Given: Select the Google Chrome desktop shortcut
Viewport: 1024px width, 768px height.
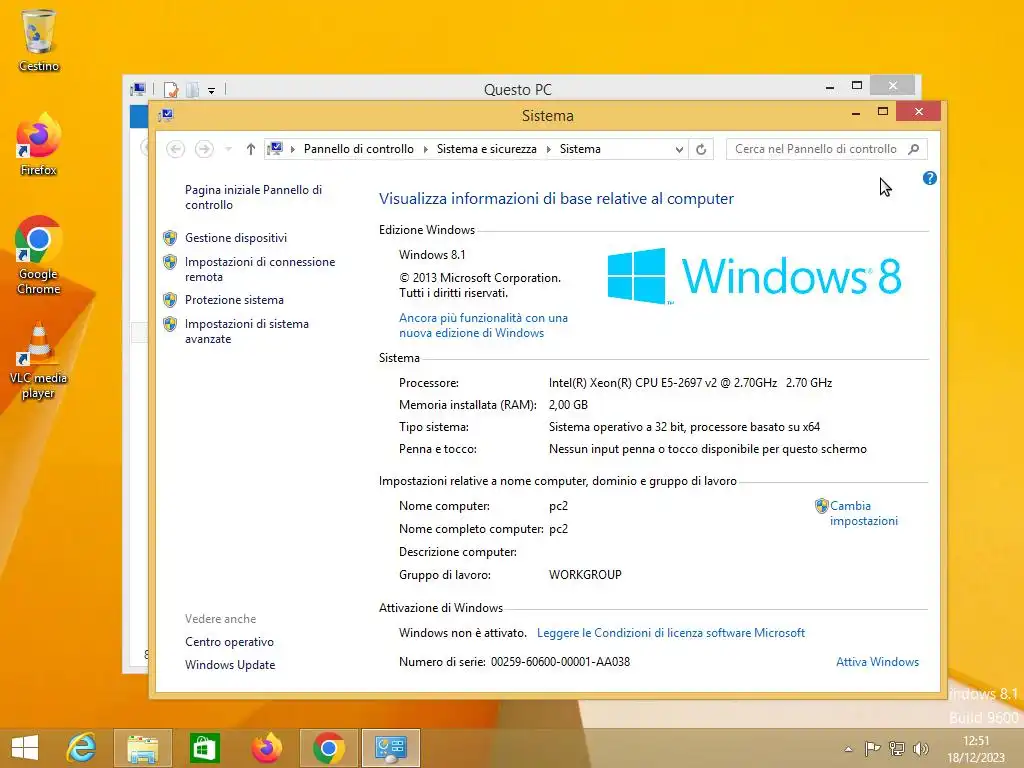Looking at the screenshot, I should [39, 255].
